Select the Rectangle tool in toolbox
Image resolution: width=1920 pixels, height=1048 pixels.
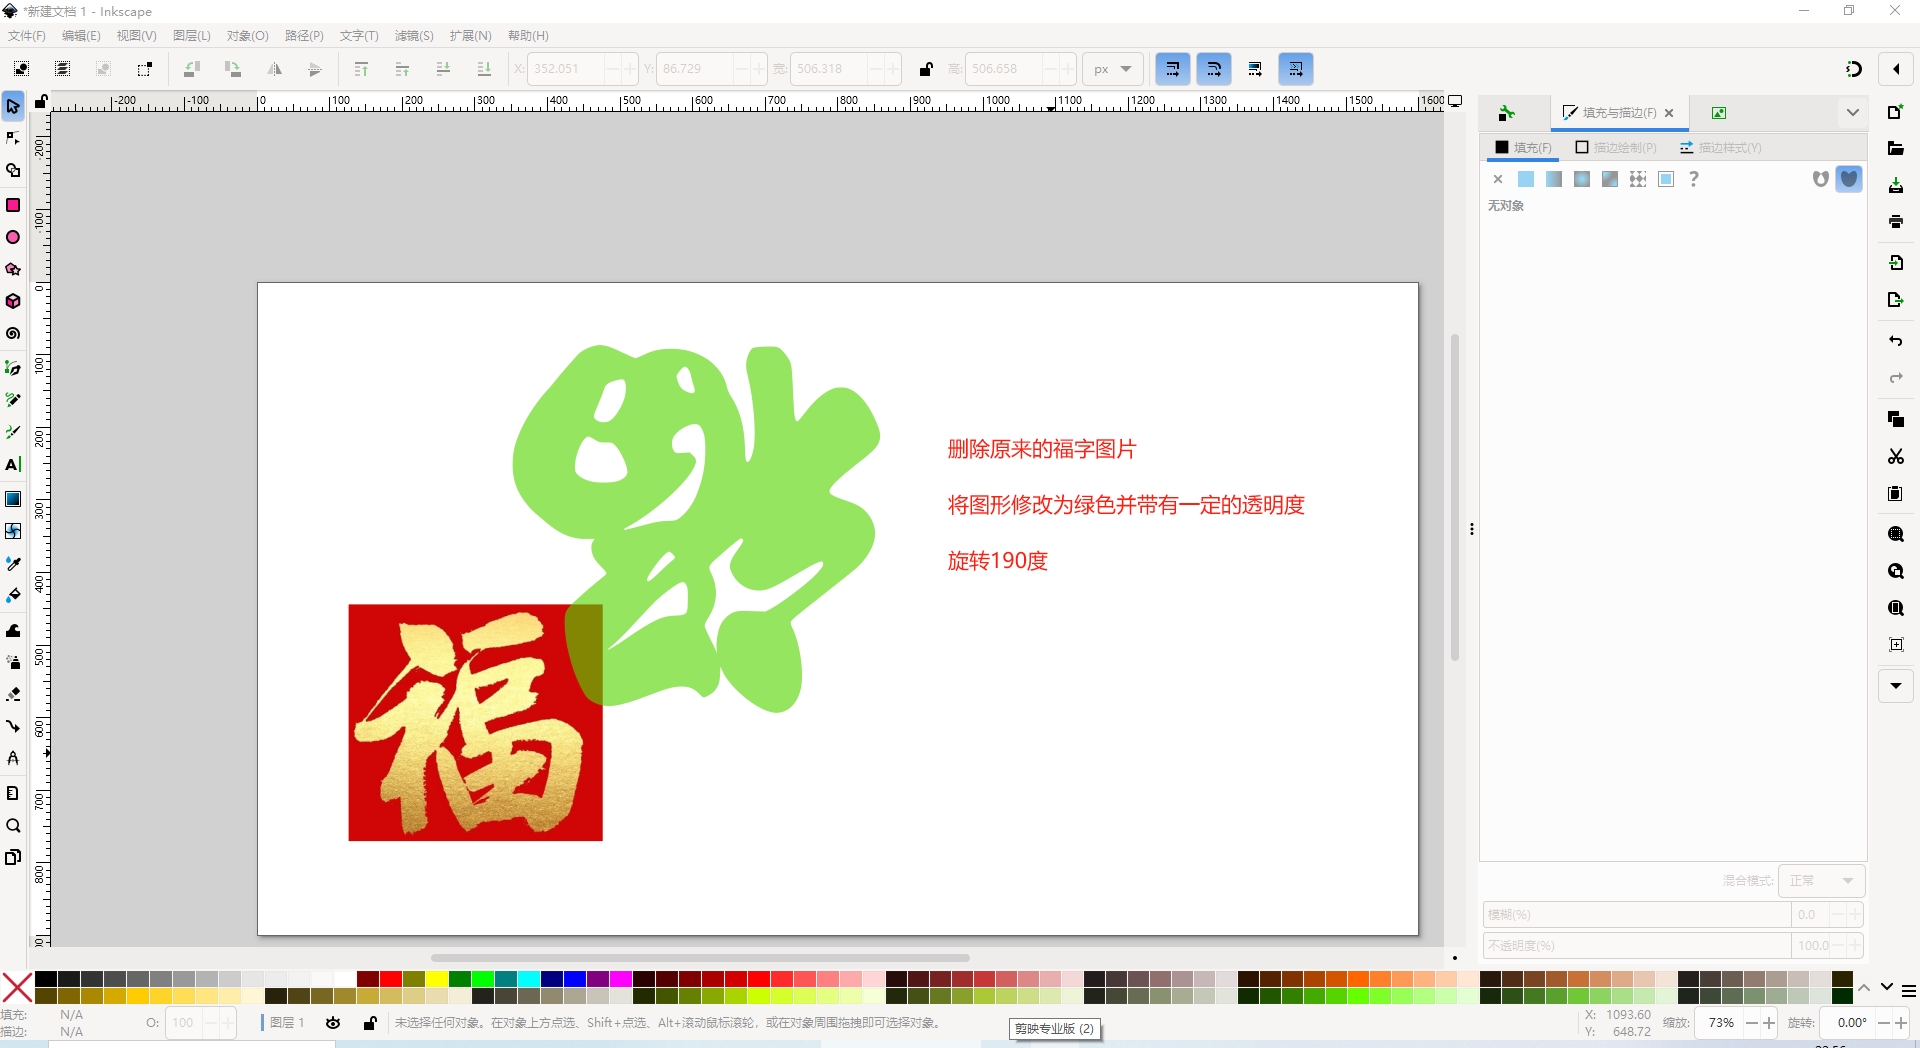coord(13,205)
